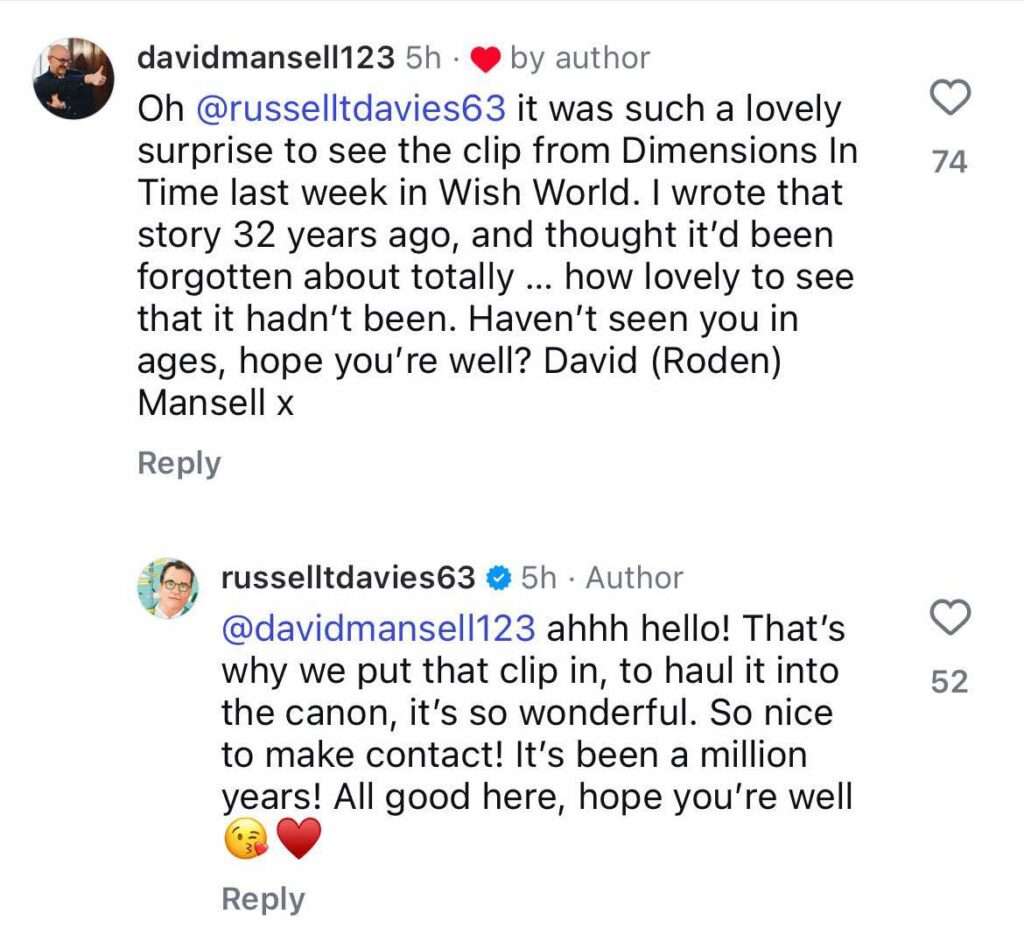Reply to davidmansell123's comment
The width and height of the screenshot is (1024, 949).
[x=179, y=464]
